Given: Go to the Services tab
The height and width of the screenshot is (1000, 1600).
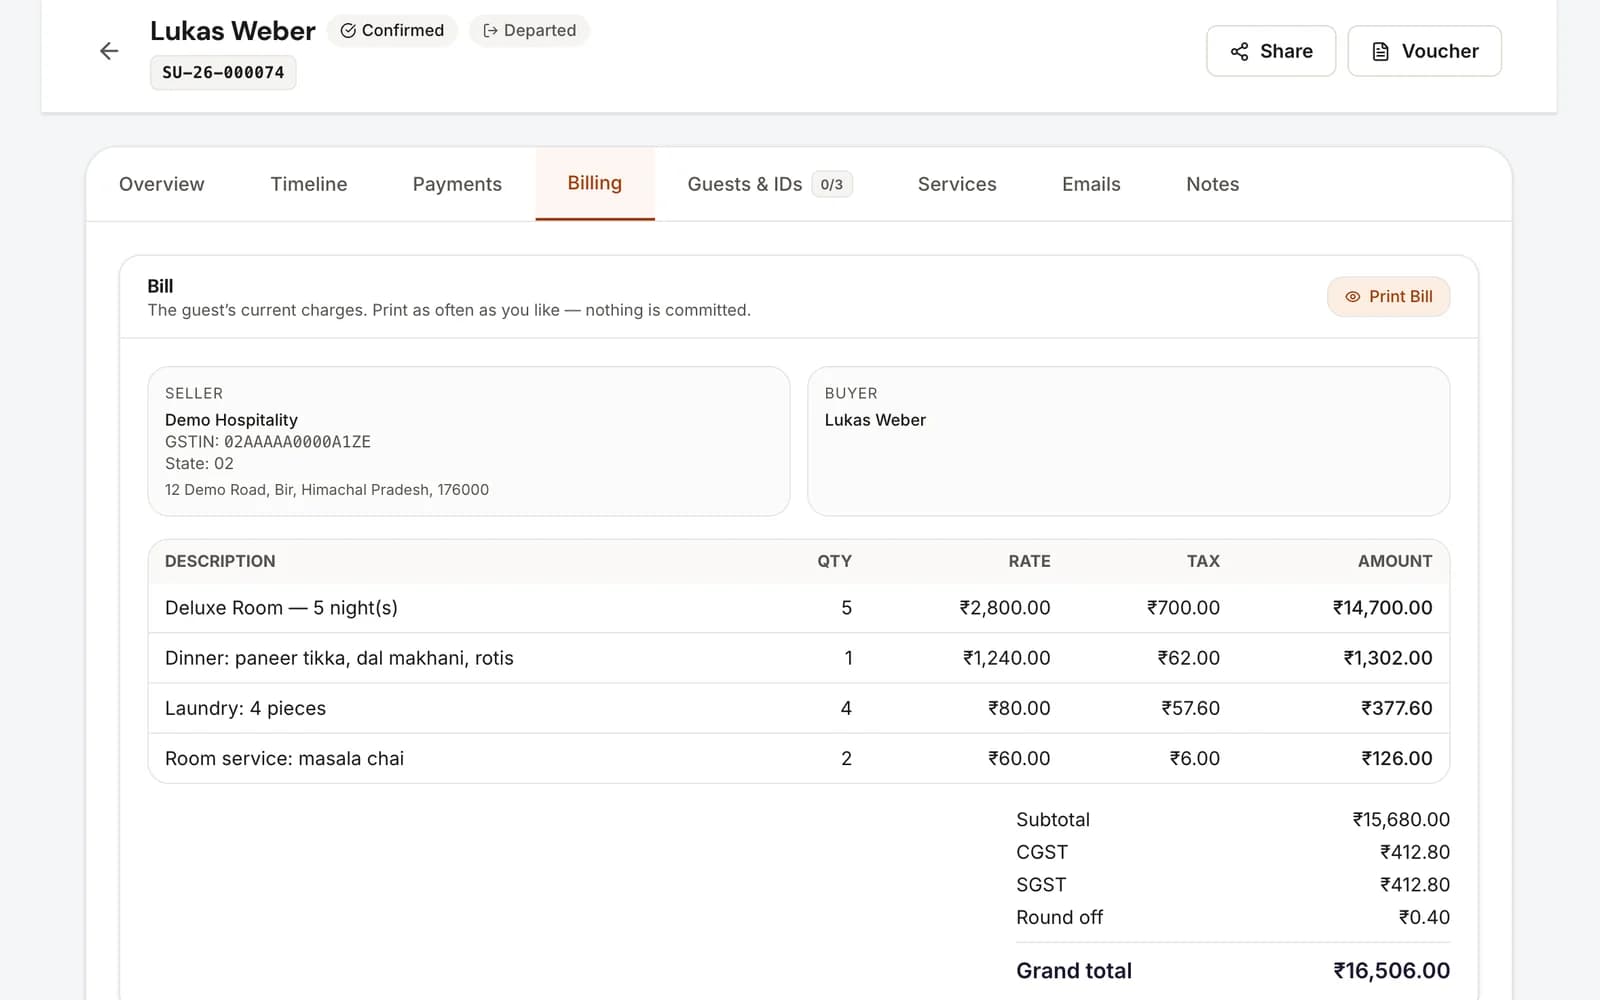Looking at the screenshot, I should 957,184.
